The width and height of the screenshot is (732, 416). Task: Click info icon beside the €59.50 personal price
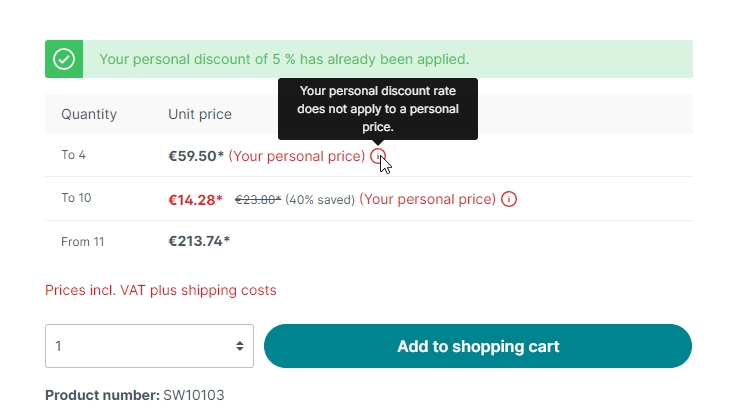[377, 156]
